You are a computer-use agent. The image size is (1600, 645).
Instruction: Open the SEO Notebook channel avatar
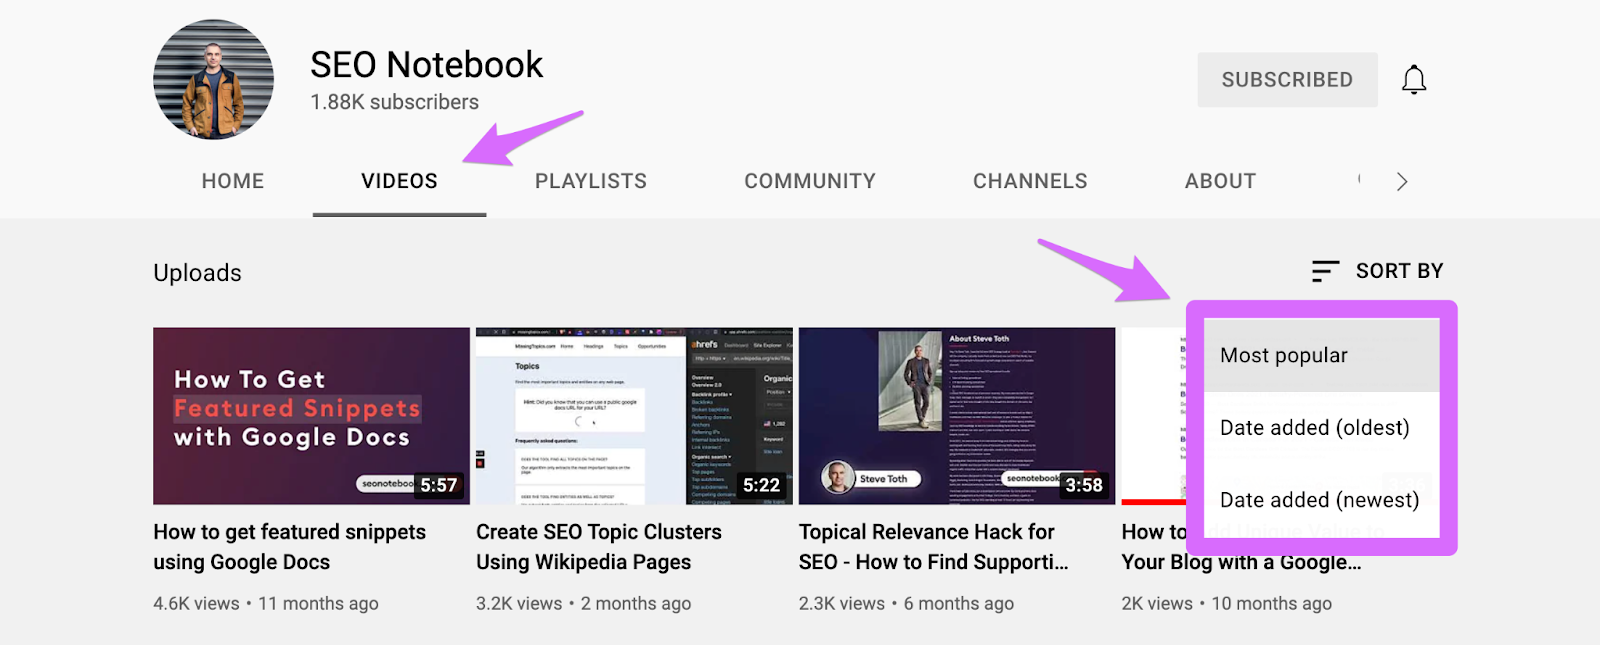(213, 79)
